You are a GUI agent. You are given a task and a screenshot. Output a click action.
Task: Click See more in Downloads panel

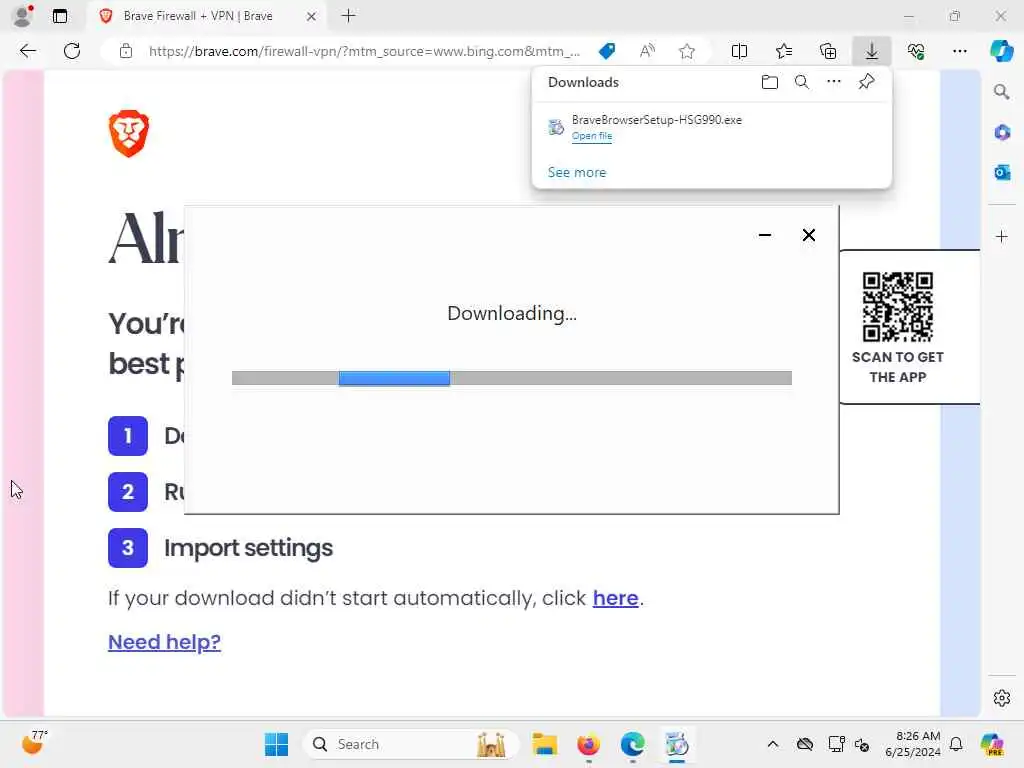coord(577,172)
